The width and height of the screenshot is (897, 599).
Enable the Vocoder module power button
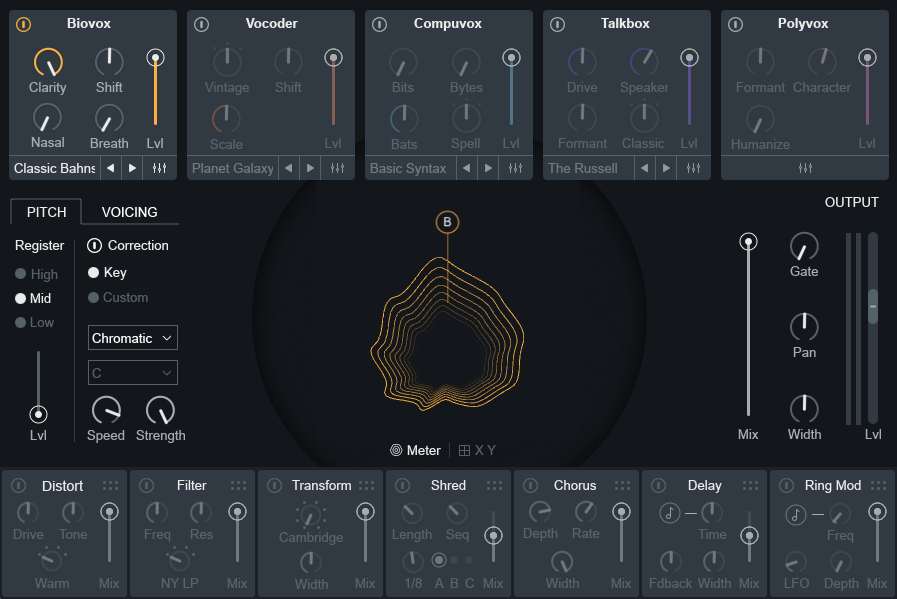tap(201, 25)
